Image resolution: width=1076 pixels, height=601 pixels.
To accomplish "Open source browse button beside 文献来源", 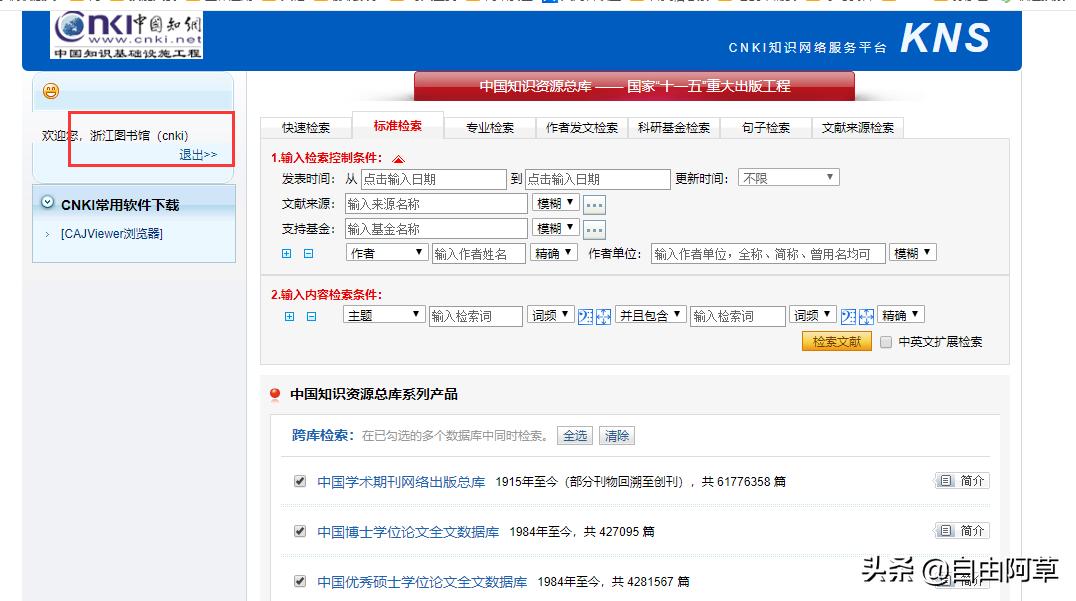I will (594, 204).
